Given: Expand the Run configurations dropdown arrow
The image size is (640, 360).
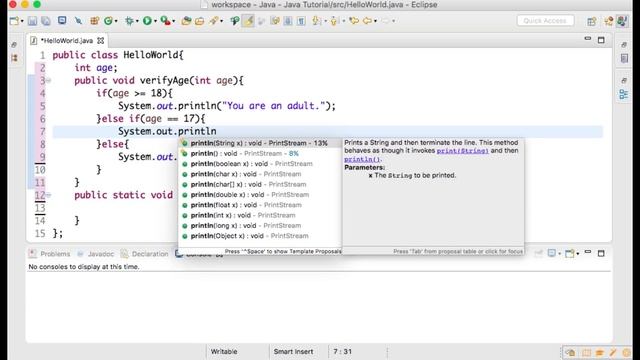Looking at the screenshot, I should pyautogui.click(x=155, y=21).
